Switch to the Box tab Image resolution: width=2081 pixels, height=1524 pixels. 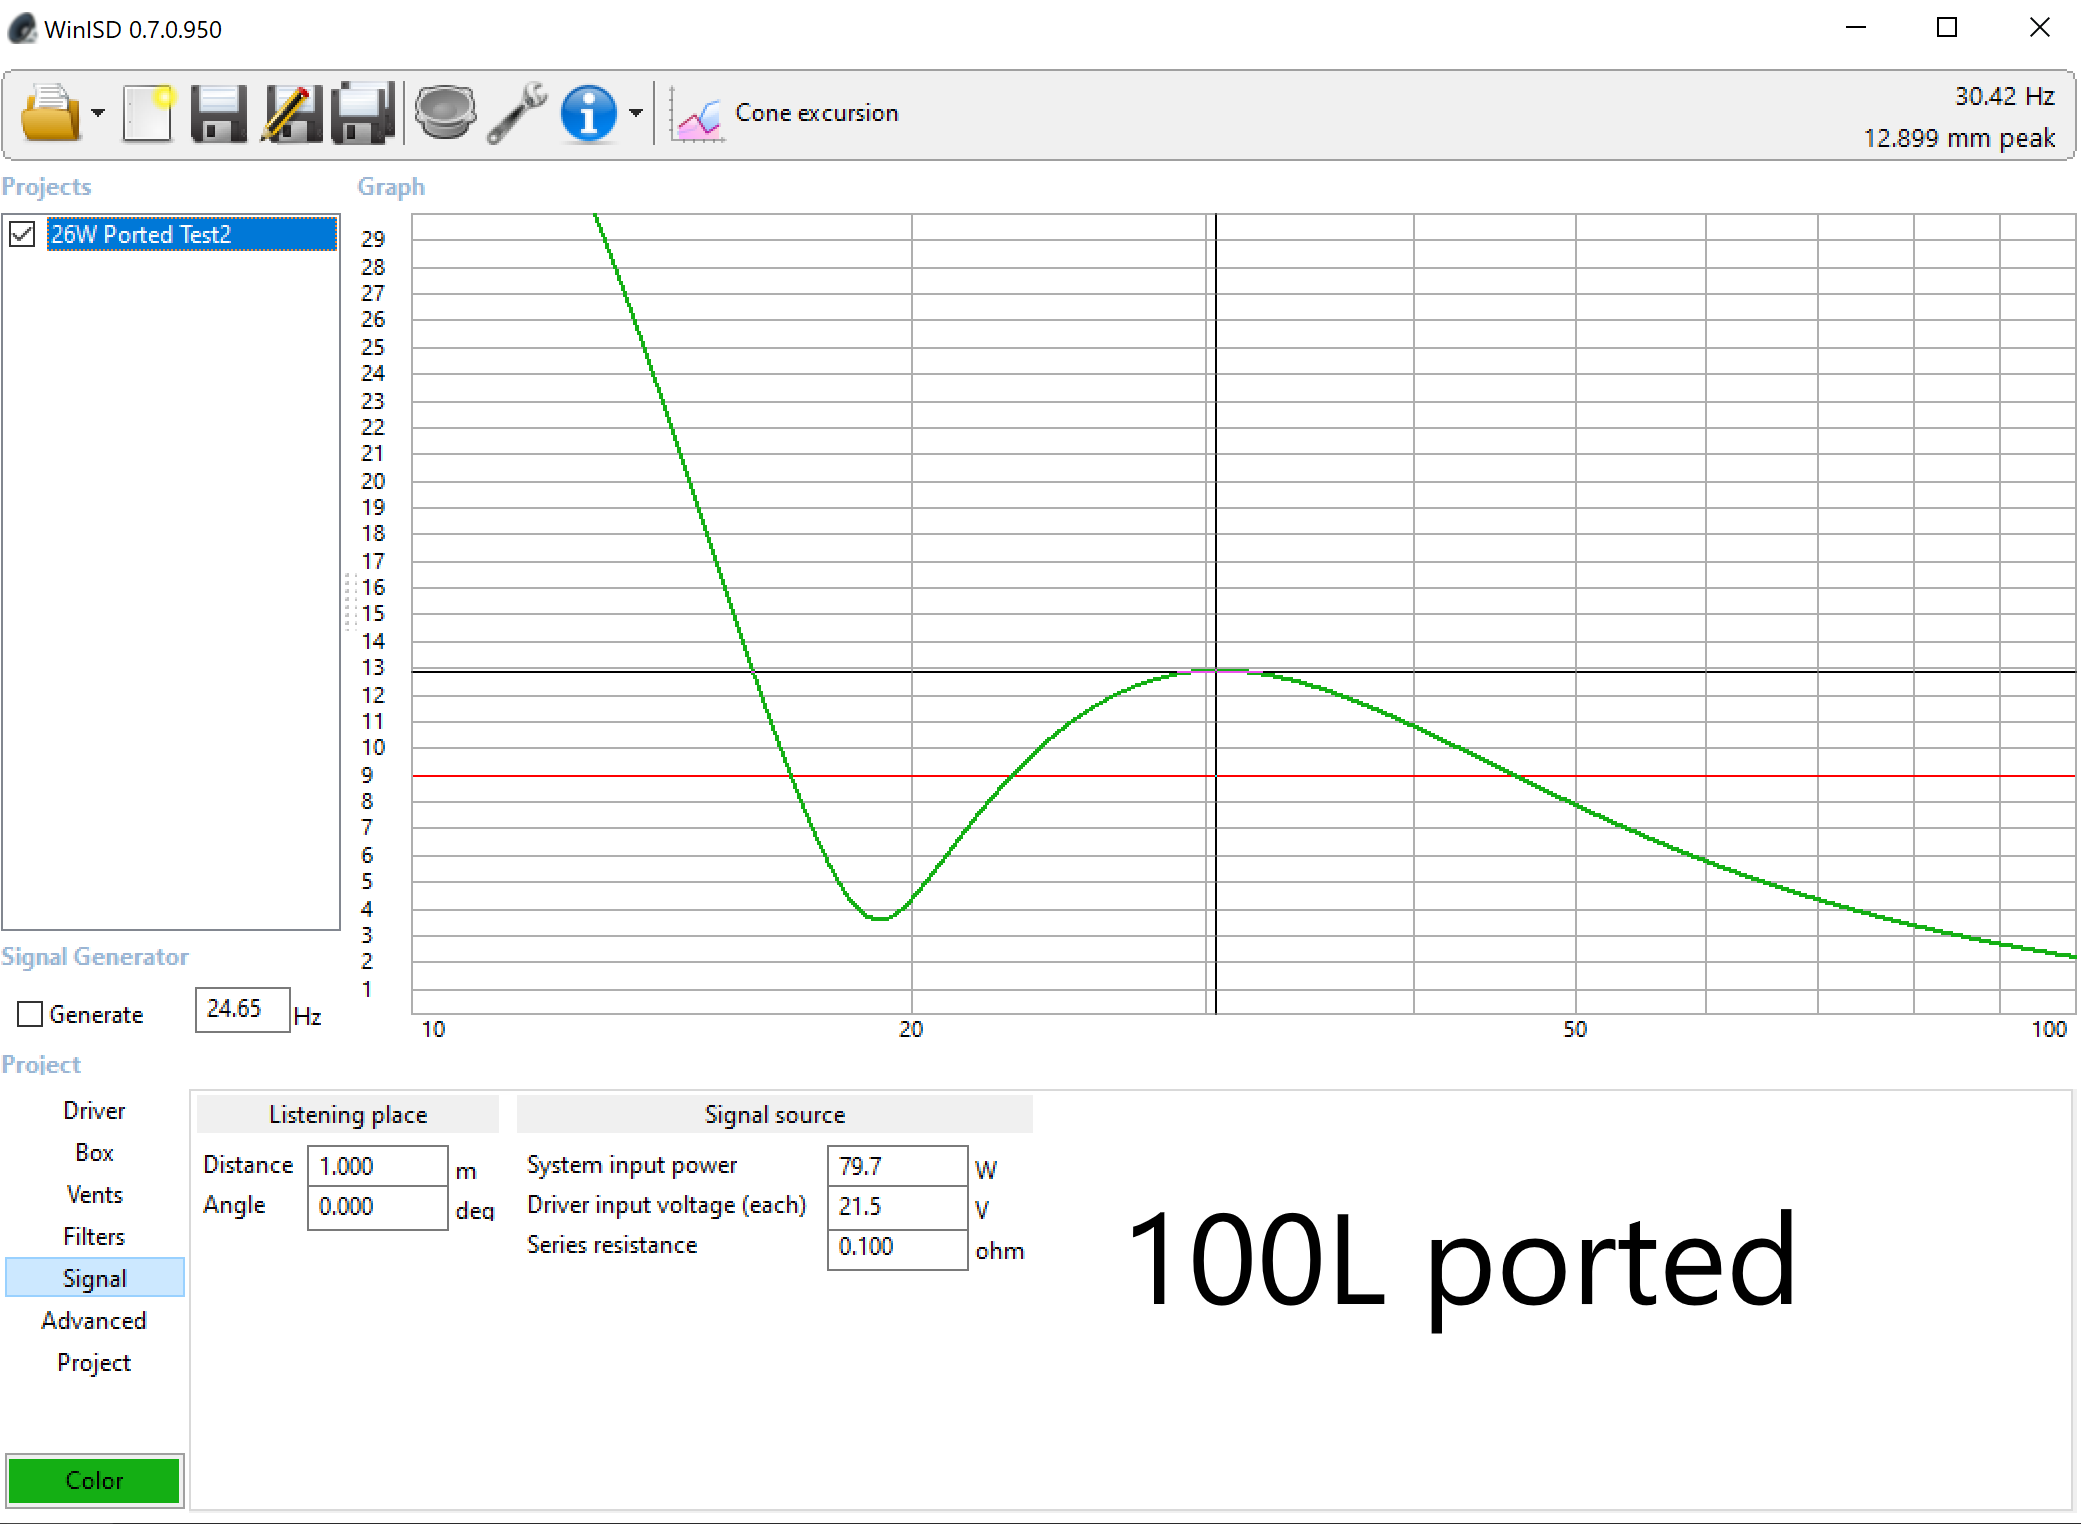94,1153
